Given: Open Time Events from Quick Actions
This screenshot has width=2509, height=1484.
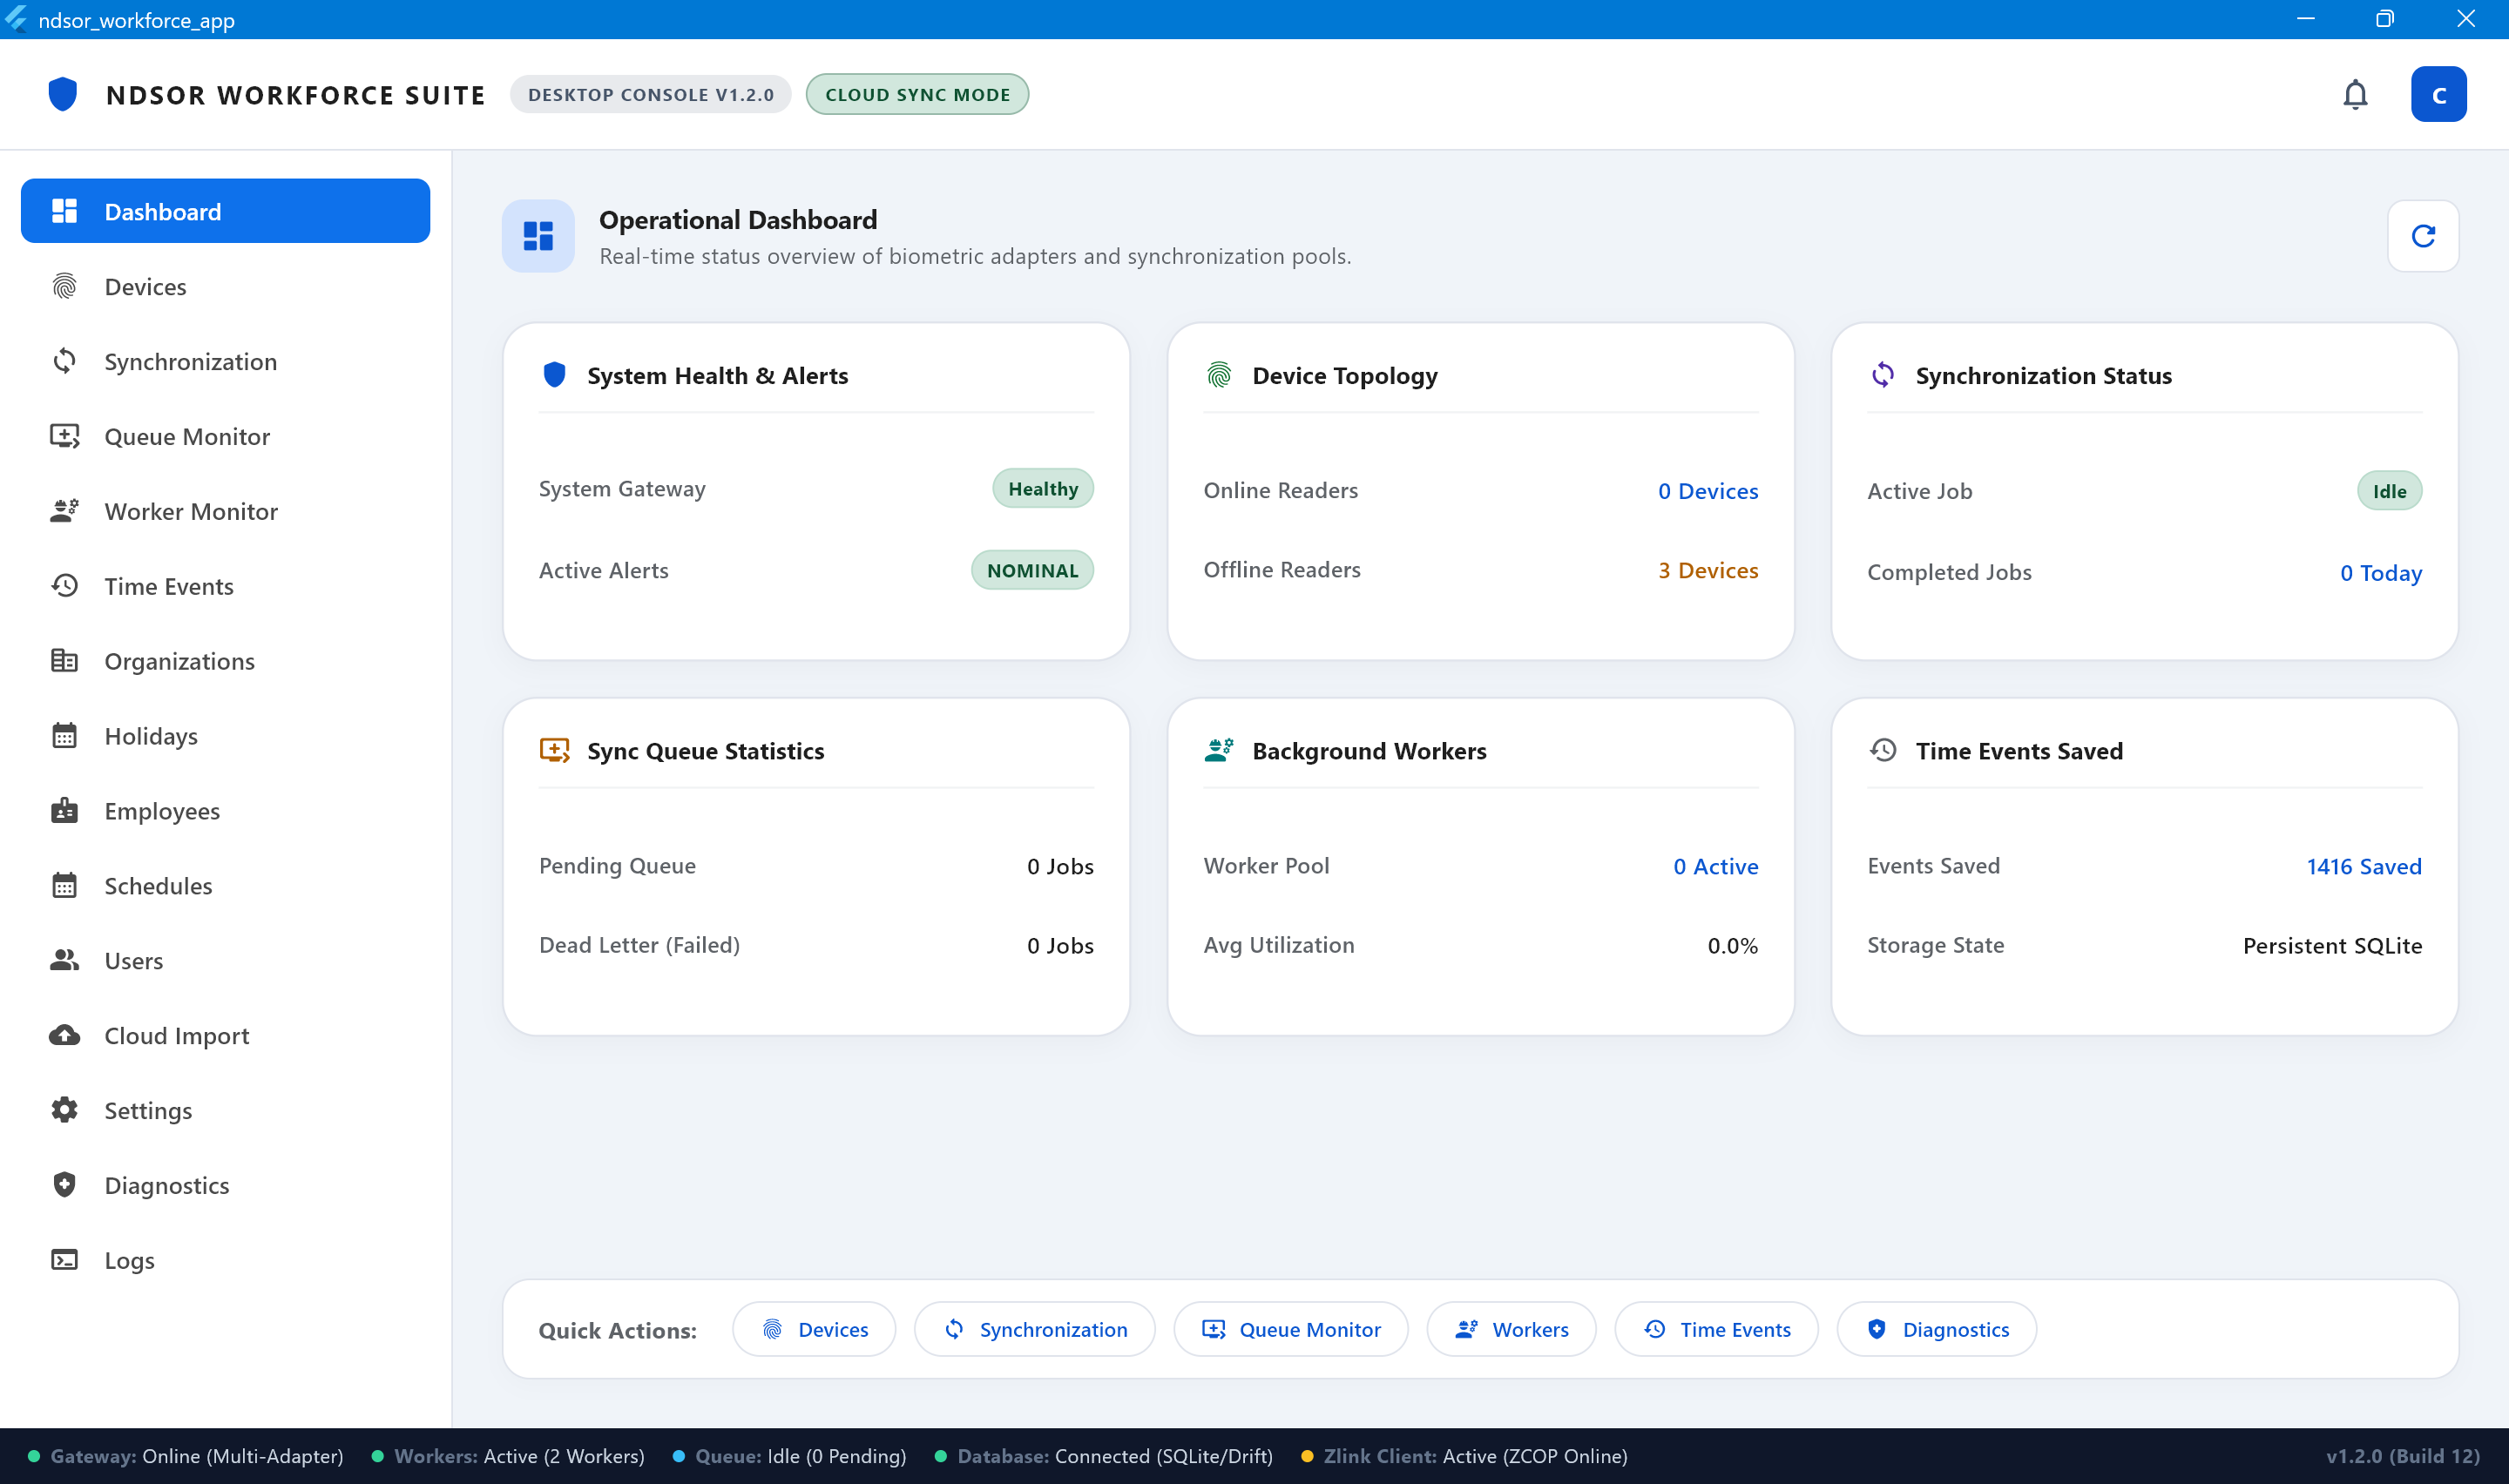Looking at the screenshot, I should tap(1716, 1329).
